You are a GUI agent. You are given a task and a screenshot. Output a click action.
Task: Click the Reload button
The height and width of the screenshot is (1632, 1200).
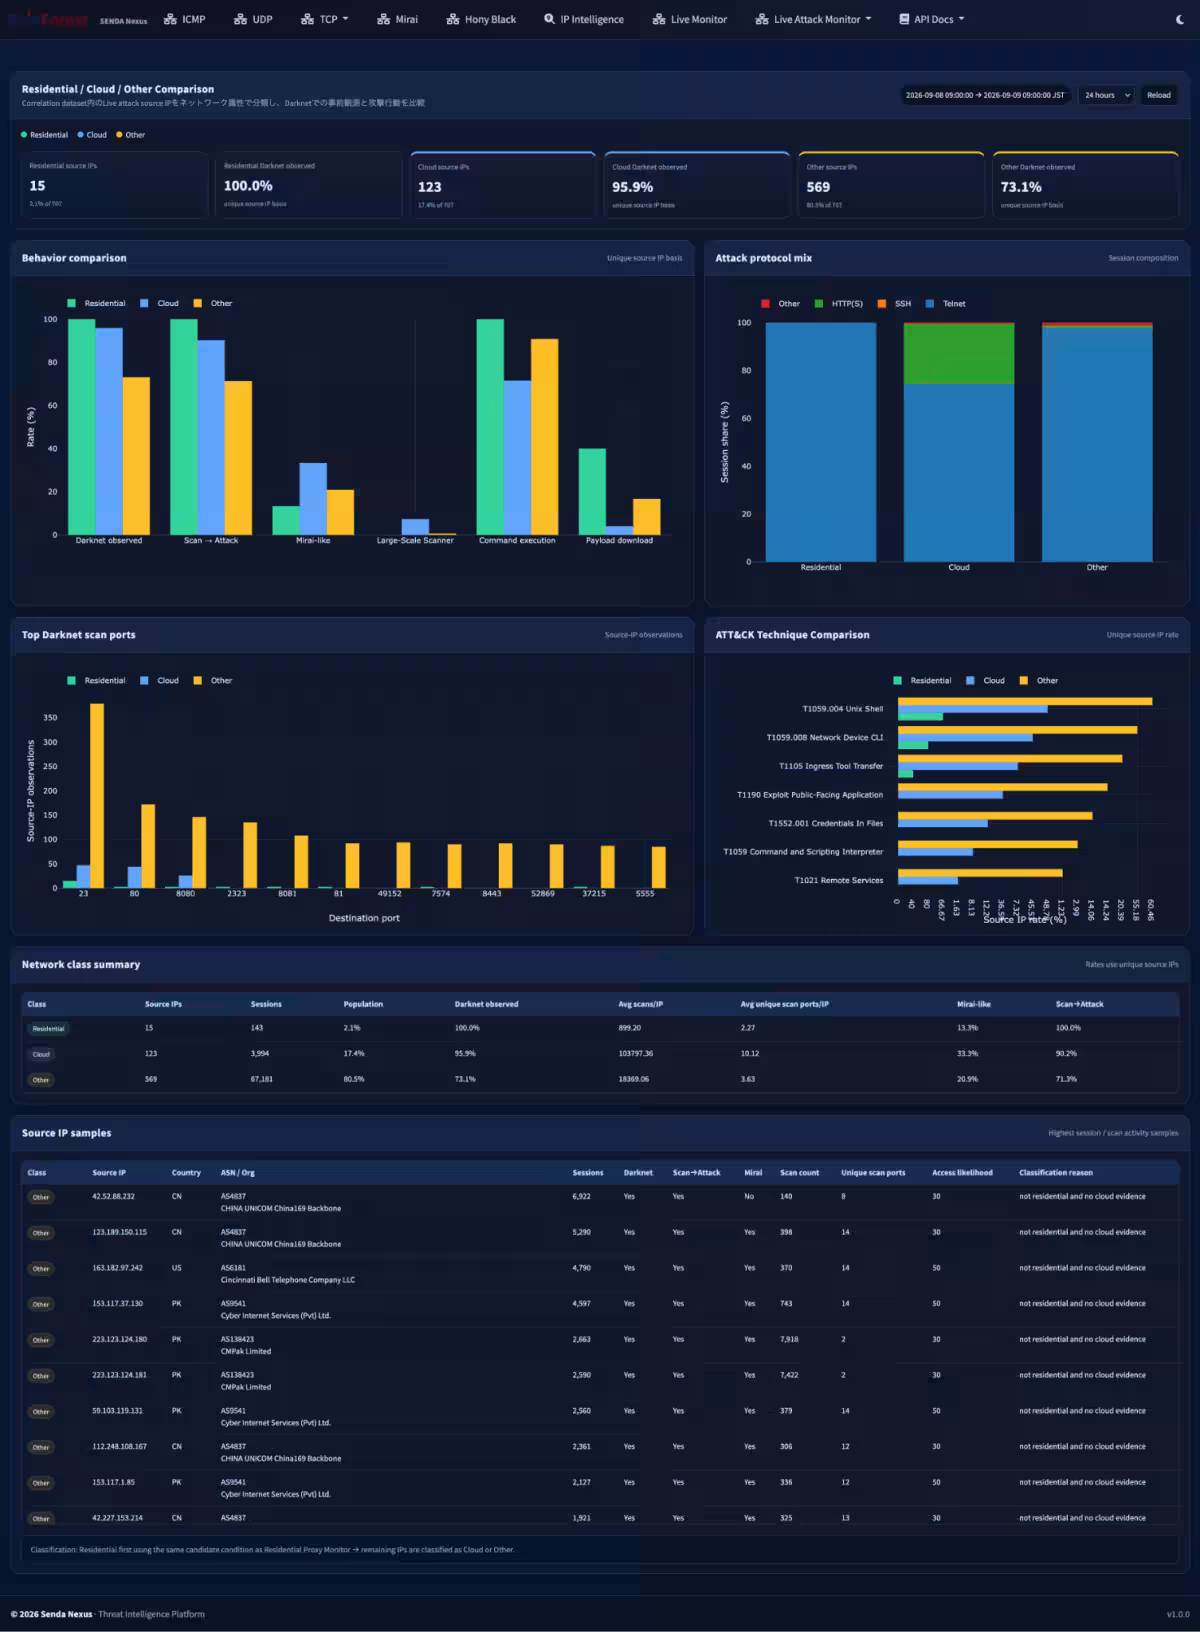[1158, 95]
